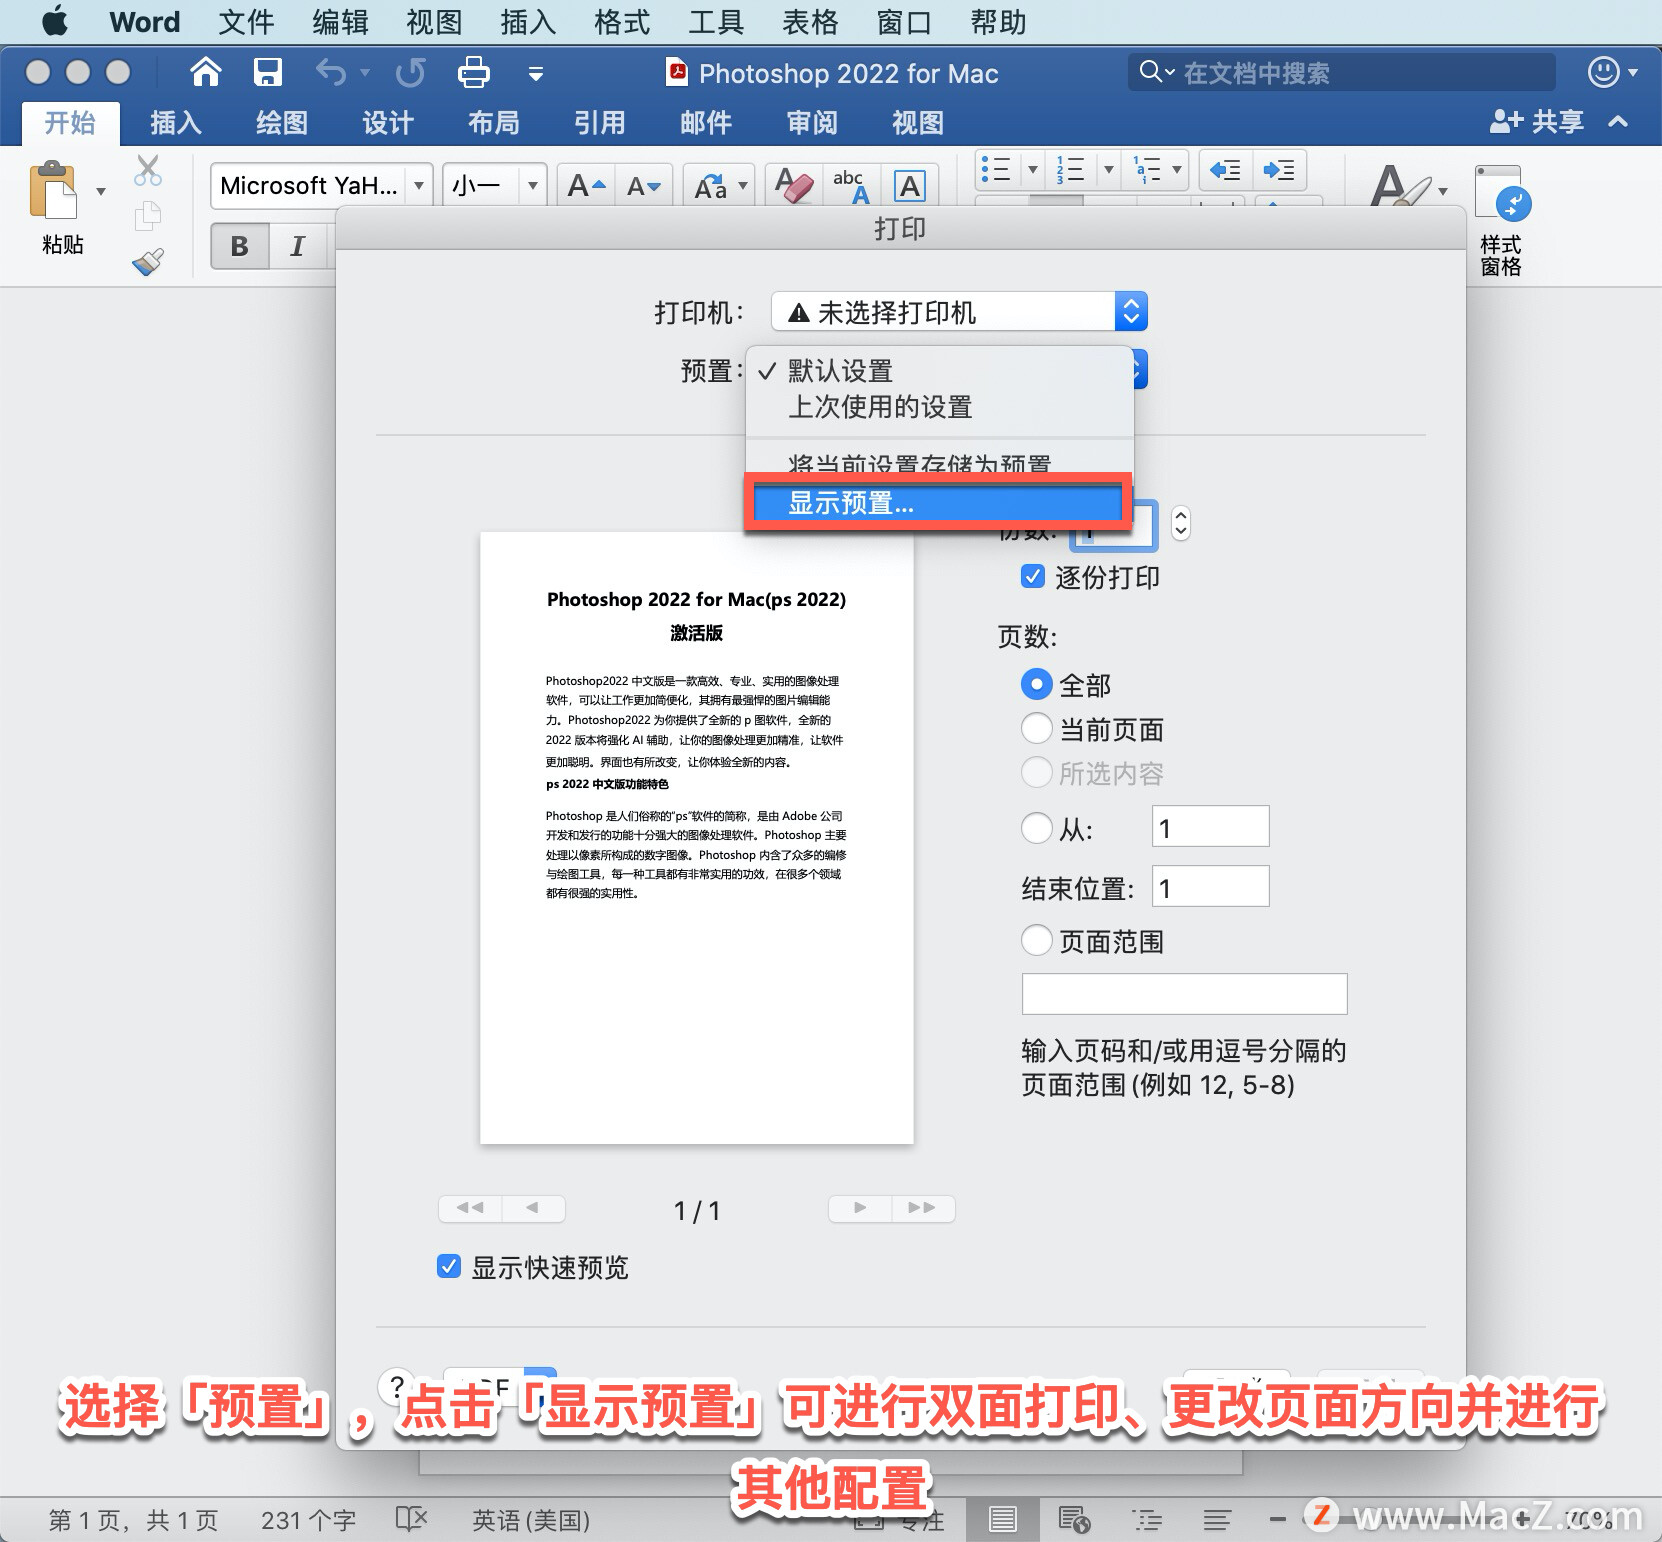
Task: Open the Insert (插入) ribbon tab
Action: point(176,123)
